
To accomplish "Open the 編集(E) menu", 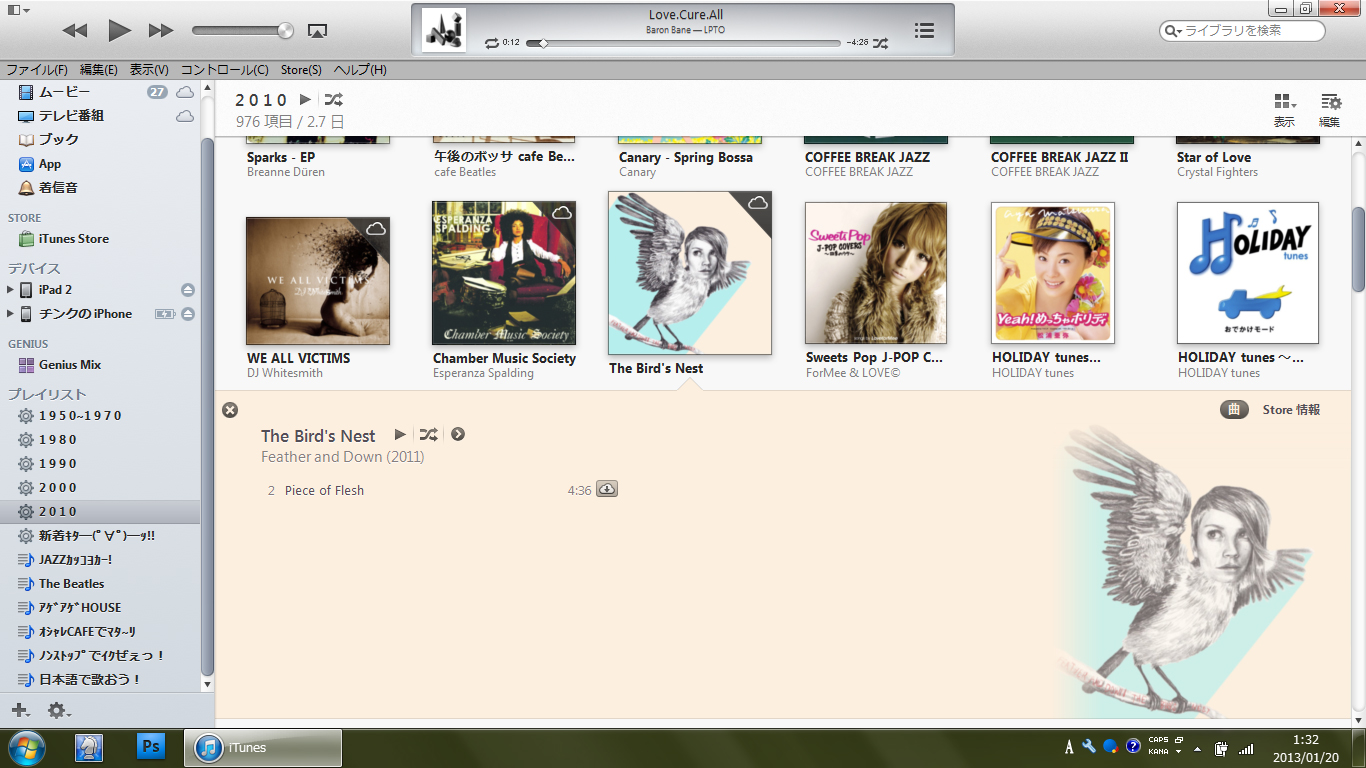I will 99,70.
